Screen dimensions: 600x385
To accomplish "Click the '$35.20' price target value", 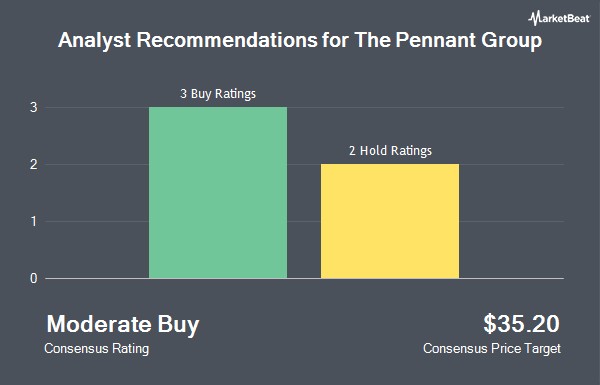I will coord(521,324).
